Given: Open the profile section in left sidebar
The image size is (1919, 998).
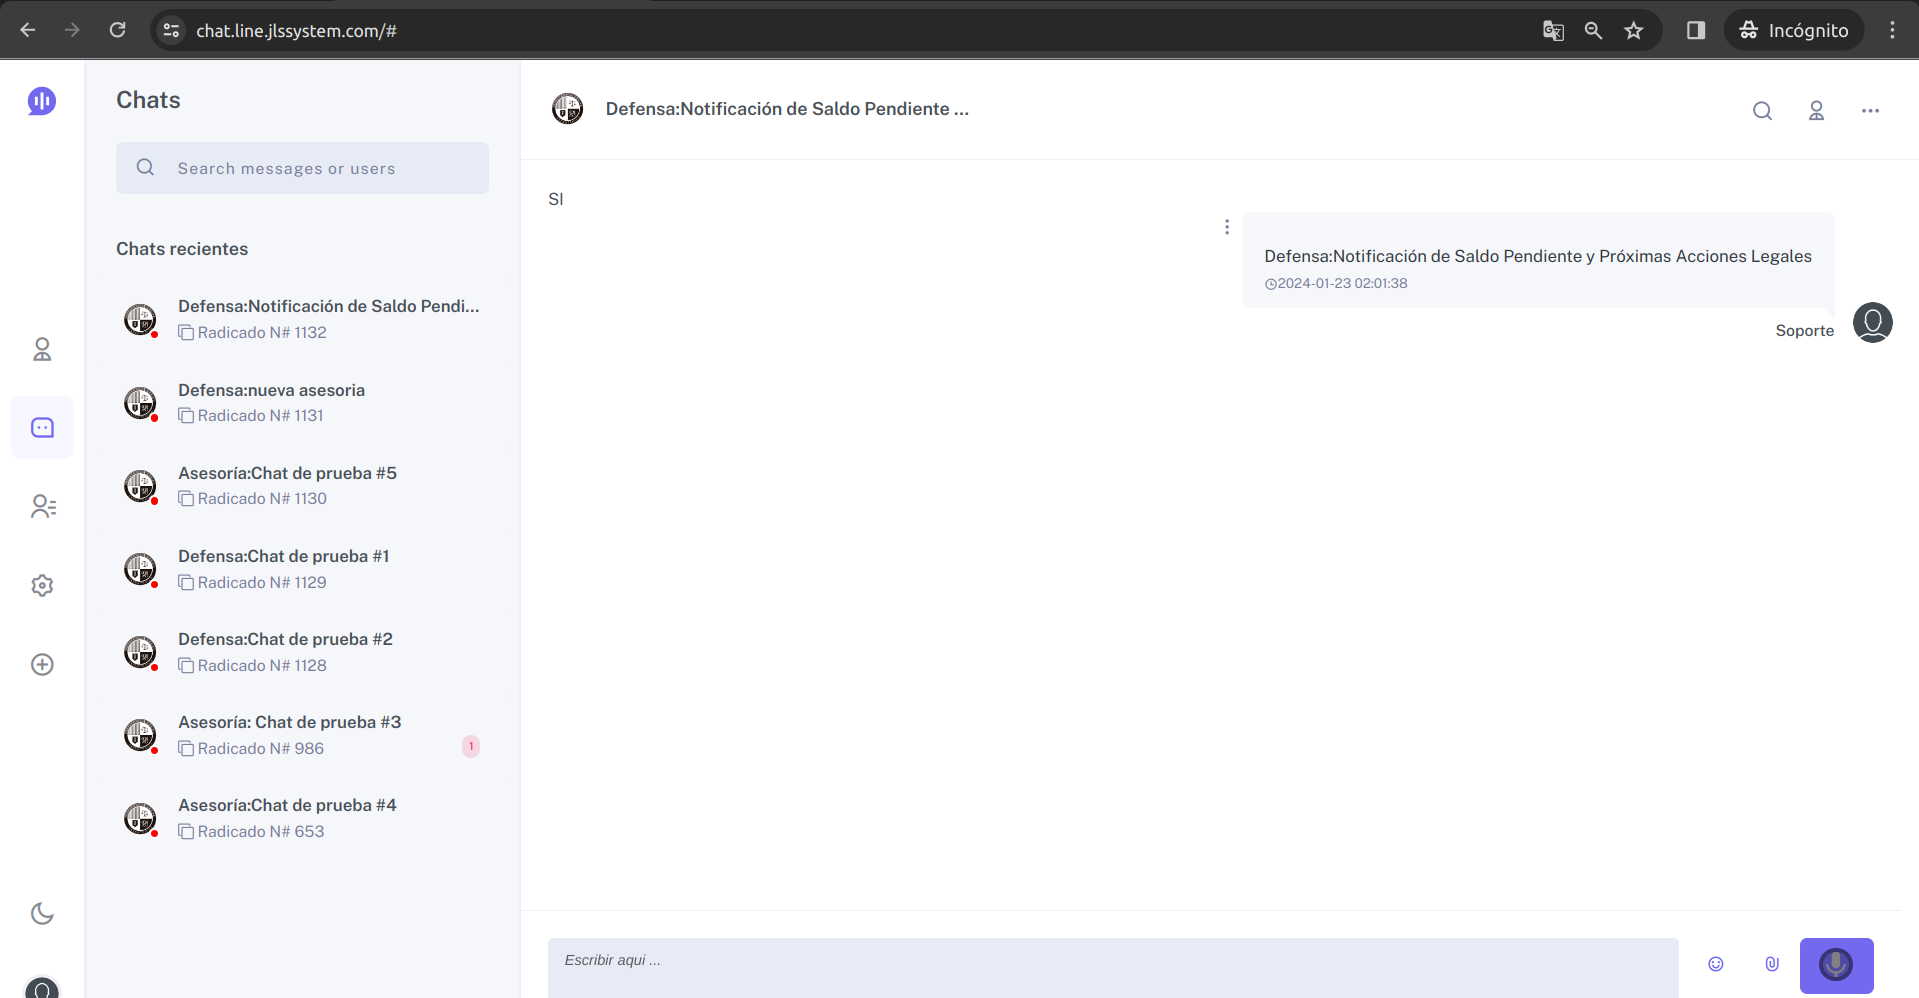Looking at the screenshot, I should 42,349.
